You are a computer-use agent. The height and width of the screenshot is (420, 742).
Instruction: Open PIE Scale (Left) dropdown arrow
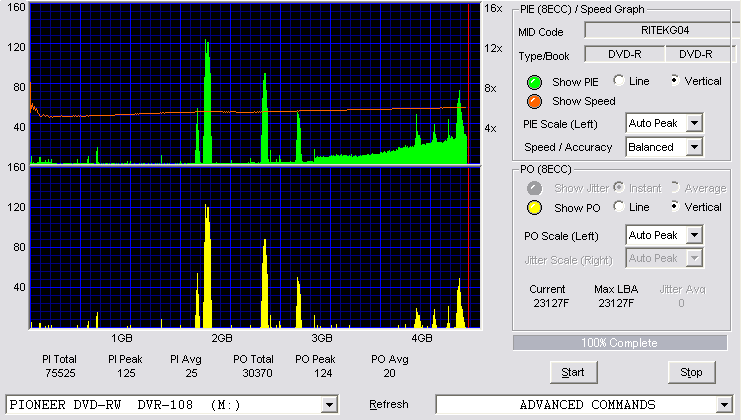coord(694,123)
